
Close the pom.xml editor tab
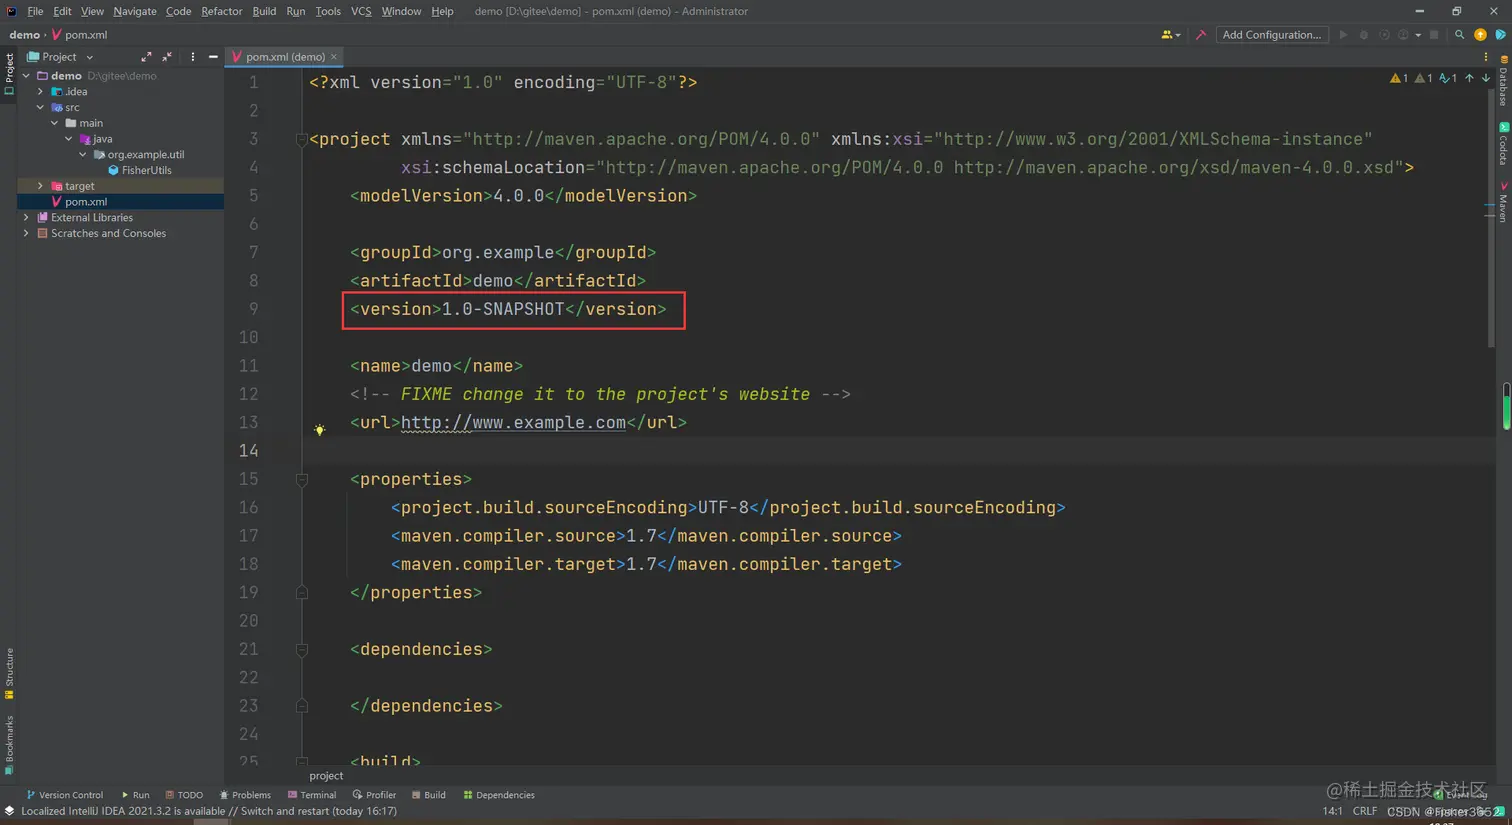(x=334, y=57)
